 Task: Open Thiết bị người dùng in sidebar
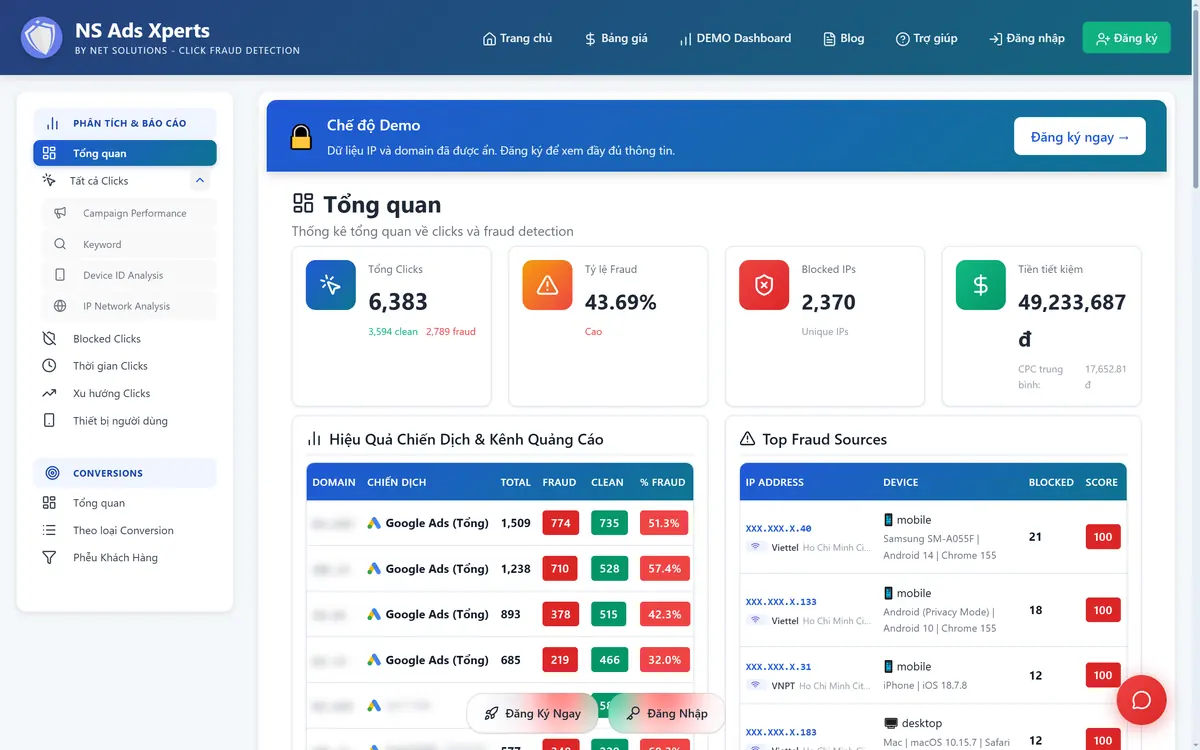pos(125,421)
